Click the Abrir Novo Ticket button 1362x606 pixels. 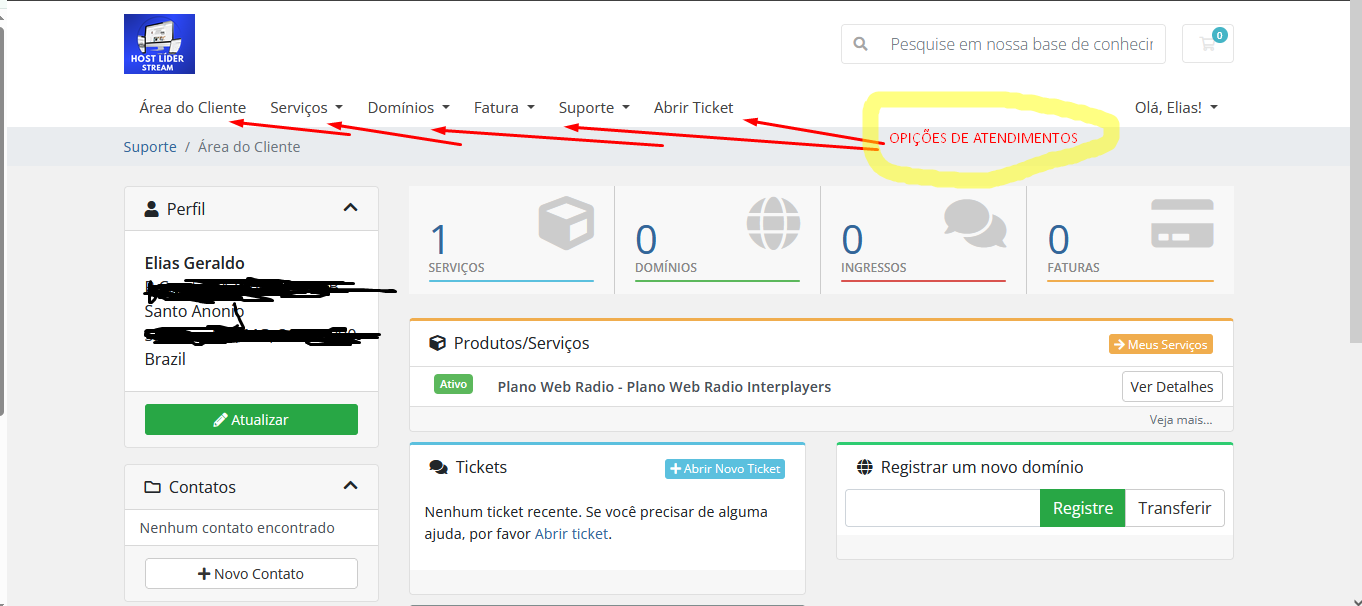tap(725, 468)
